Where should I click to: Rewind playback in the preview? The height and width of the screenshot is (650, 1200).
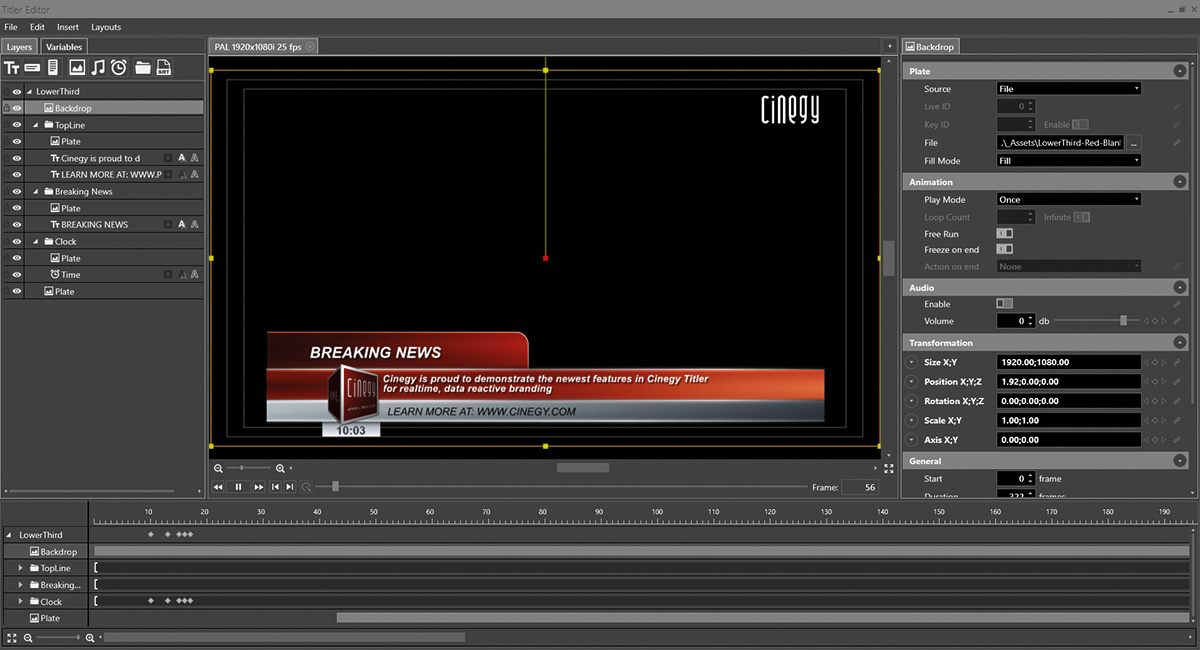[218, 487]
